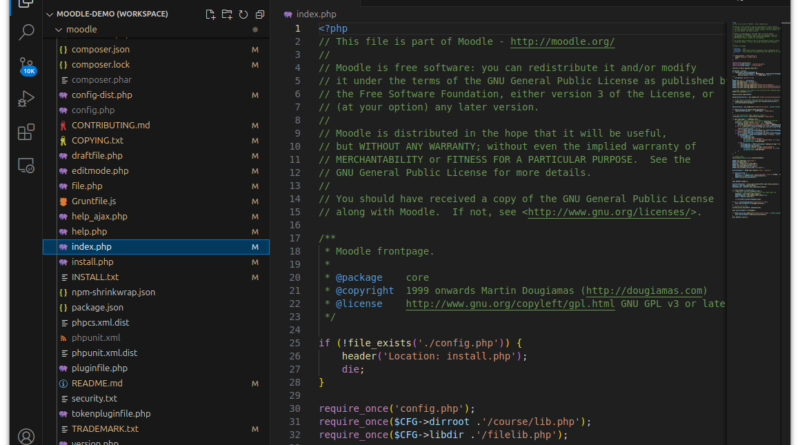Click line number 25 in the gutter
Screen dimensions: 800x445
295,343
